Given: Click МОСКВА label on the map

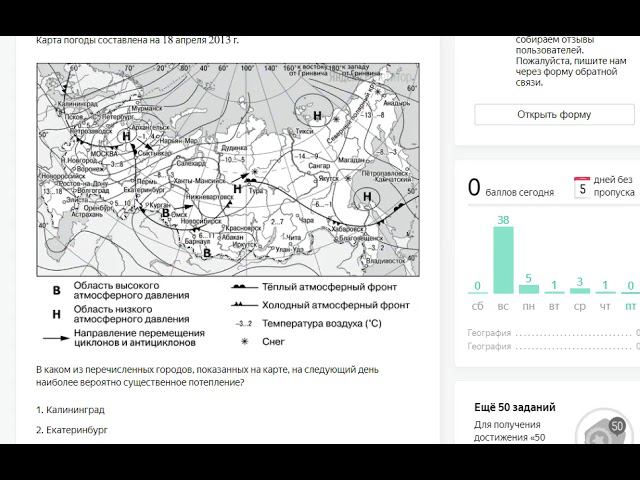Looking at the screenshot, I should [104, 154].
